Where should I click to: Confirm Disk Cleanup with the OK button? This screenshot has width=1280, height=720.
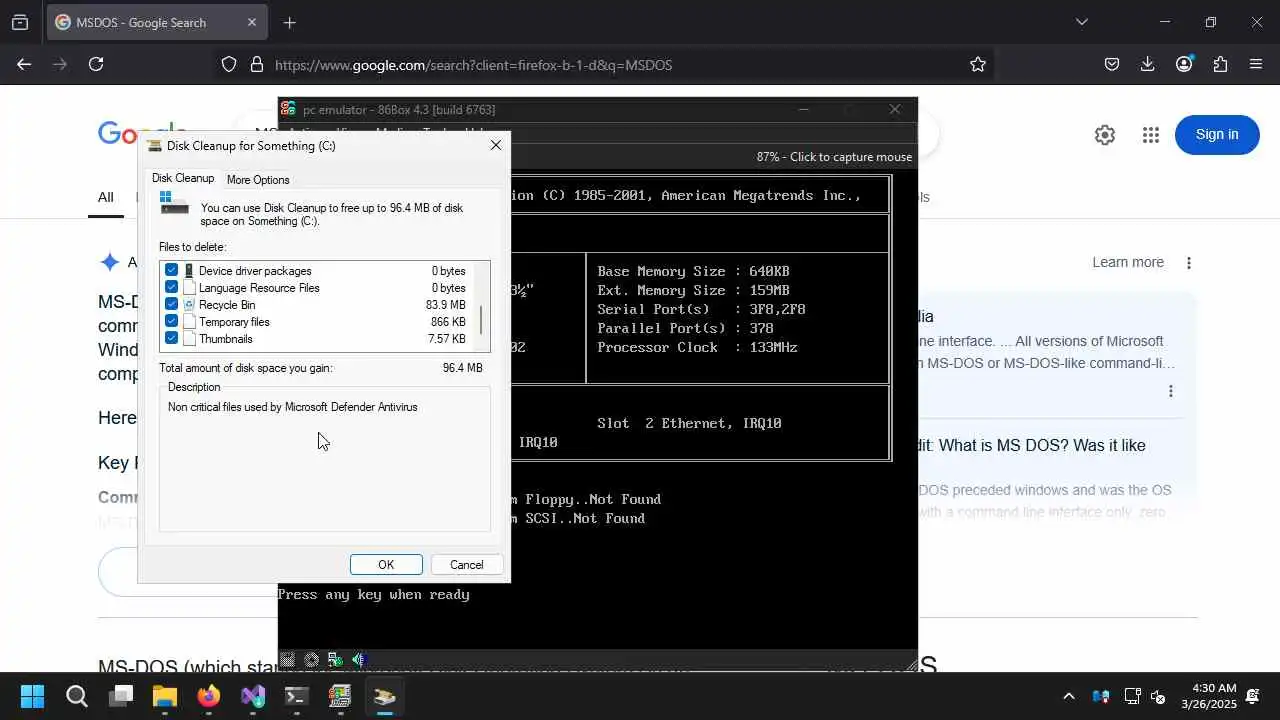click(x=386, y=565)
